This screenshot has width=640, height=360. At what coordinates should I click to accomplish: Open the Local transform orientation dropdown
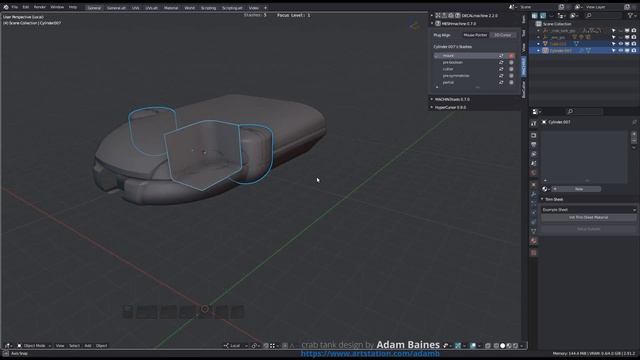(x=236, y=346)
